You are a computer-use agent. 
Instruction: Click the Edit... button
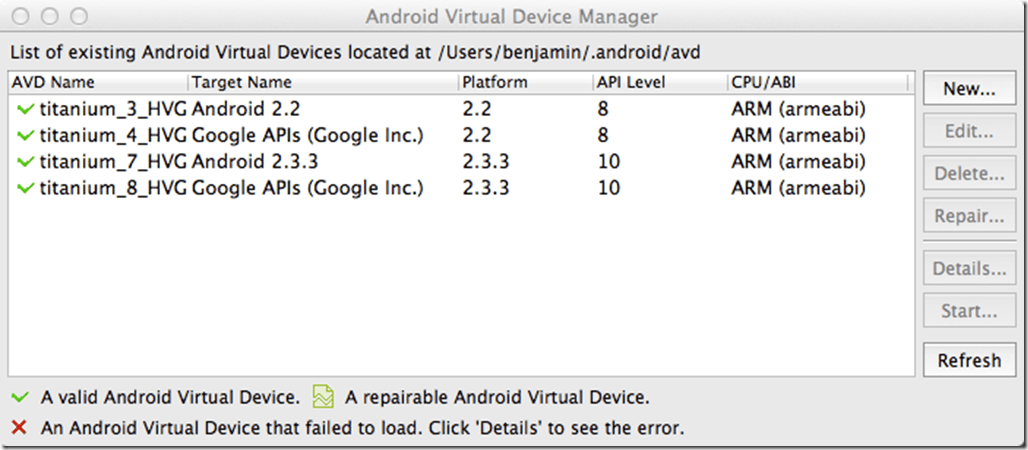pos(969,131)
